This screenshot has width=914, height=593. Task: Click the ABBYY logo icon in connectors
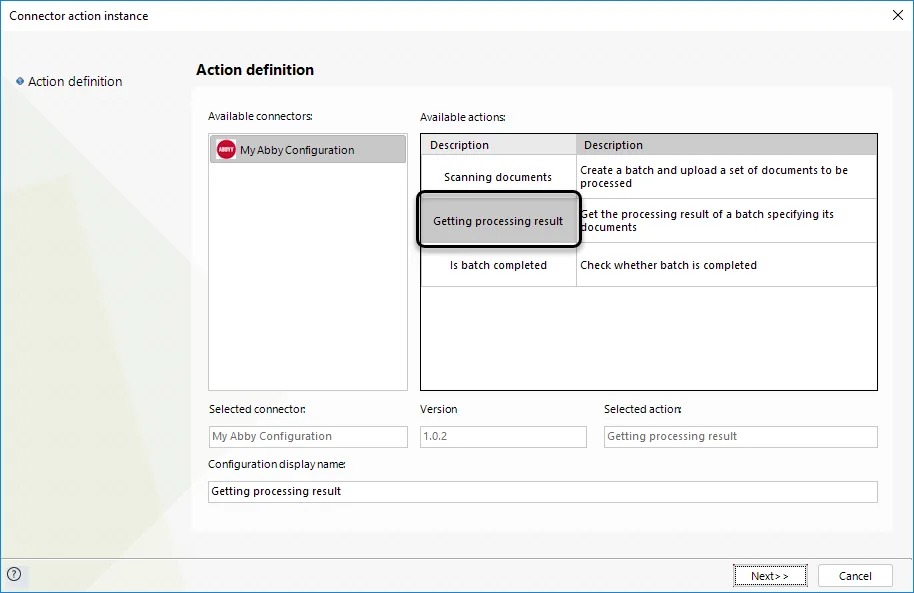tap(226, 149)
